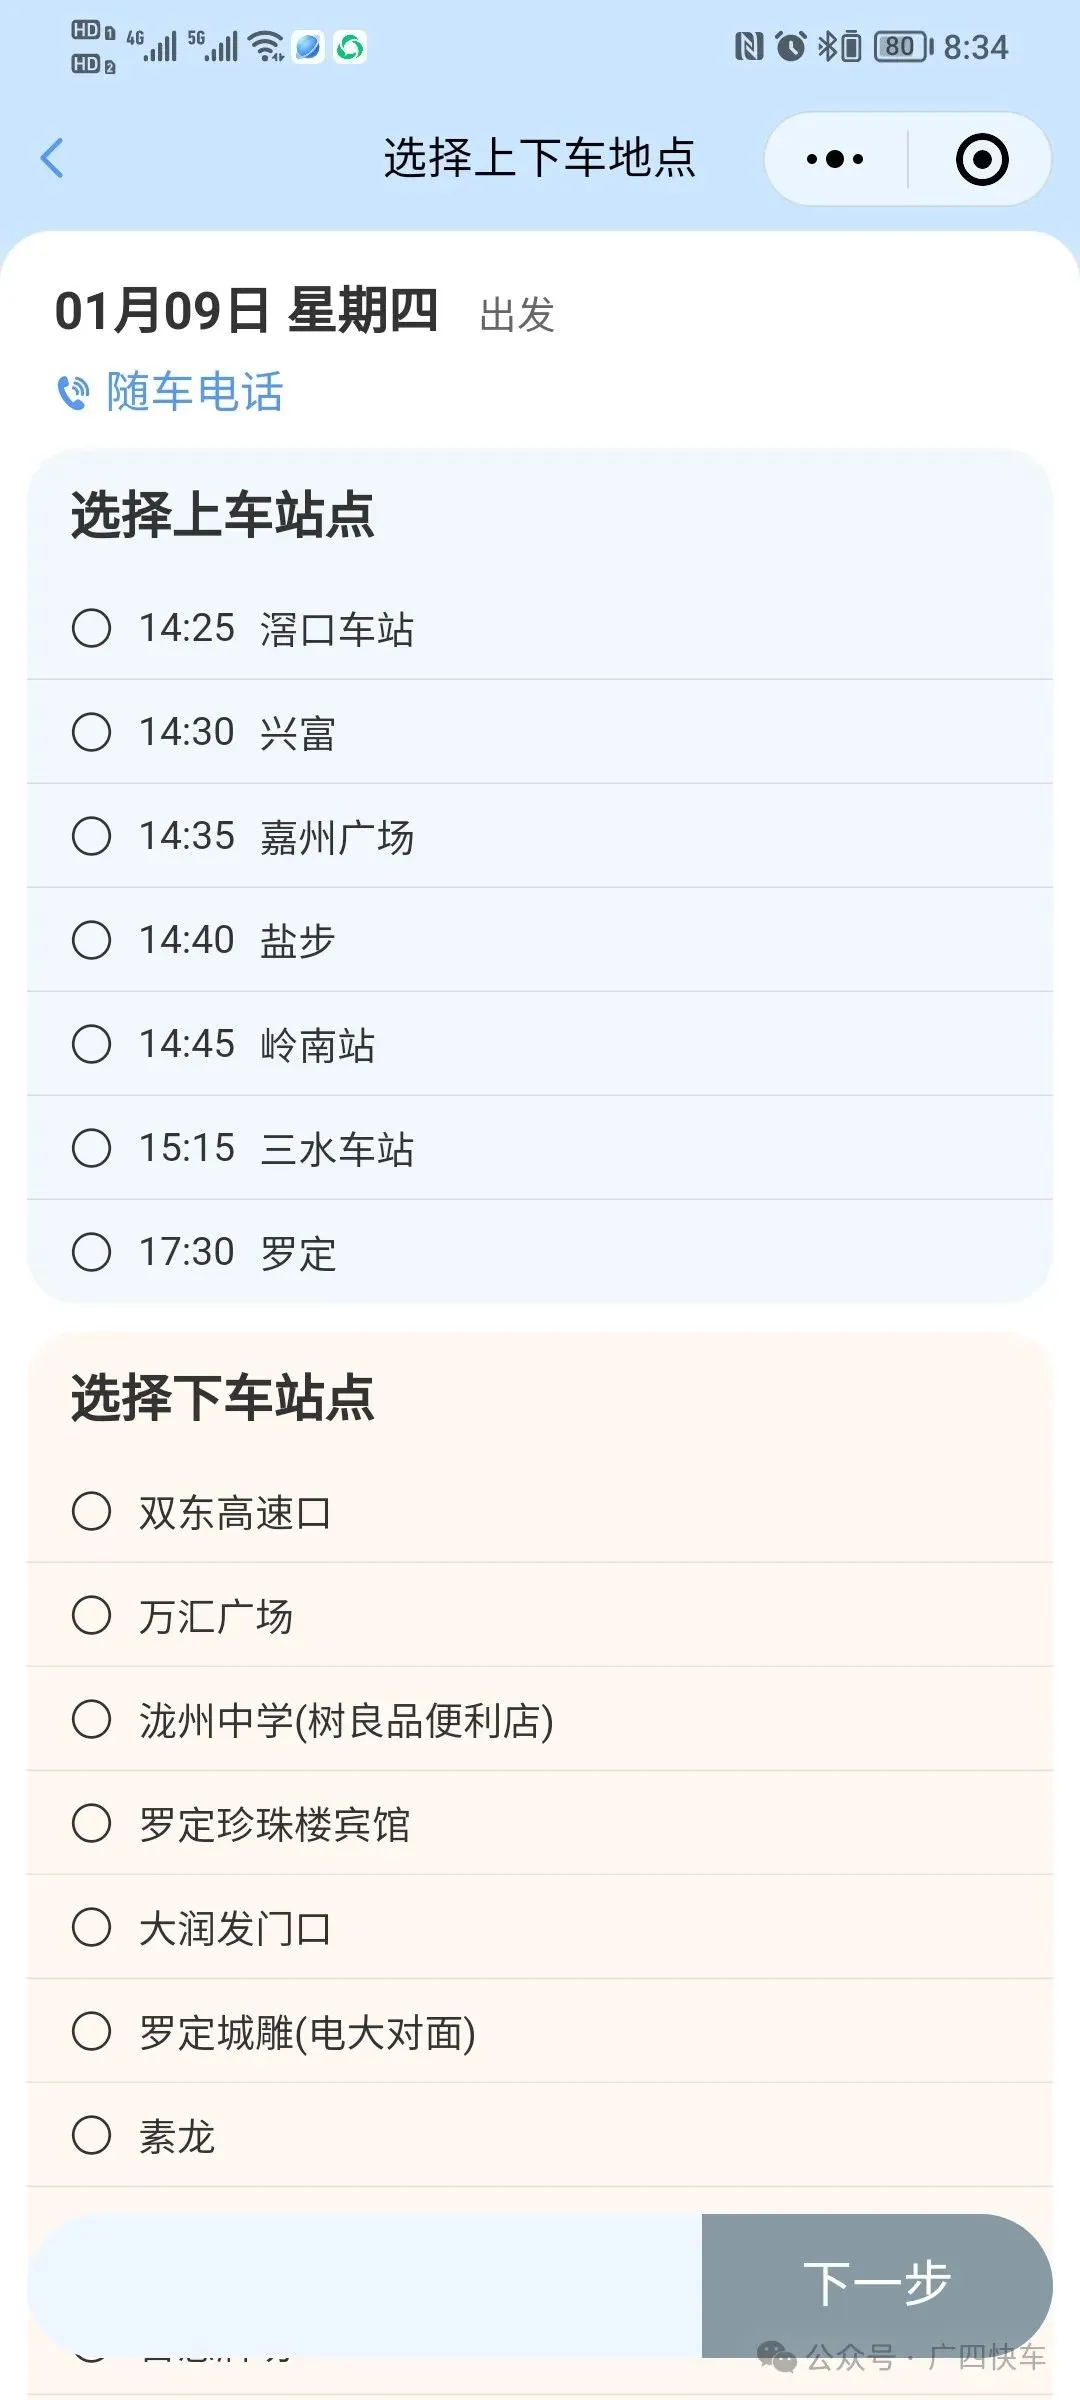Choose 15:15 三水车站 as pickup
Screen dimensions: 1080x2400
[x=540, y=1148]
